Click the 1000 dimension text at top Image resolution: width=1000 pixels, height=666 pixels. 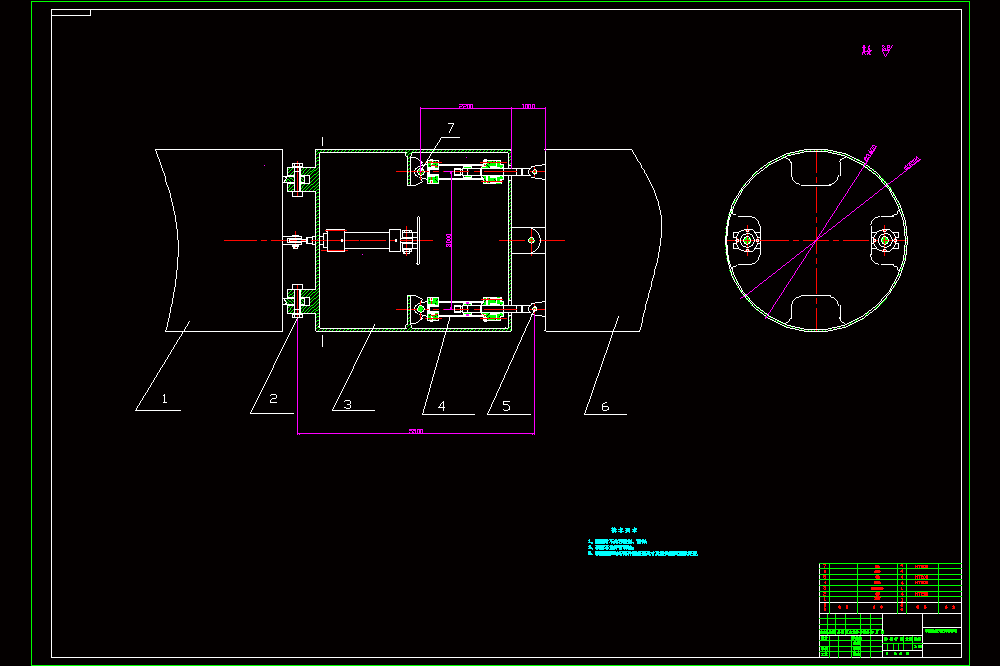(x=529, y=106)
